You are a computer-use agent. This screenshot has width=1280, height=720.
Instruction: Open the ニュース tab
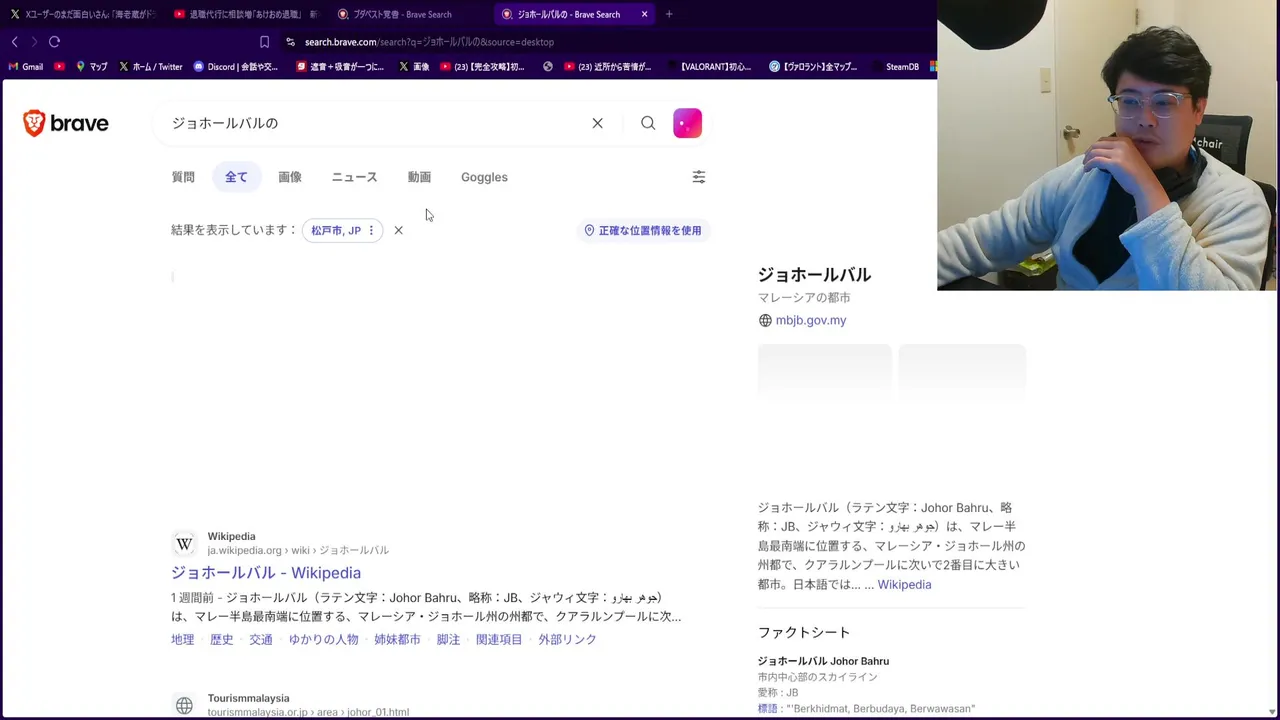coord(354,177)
